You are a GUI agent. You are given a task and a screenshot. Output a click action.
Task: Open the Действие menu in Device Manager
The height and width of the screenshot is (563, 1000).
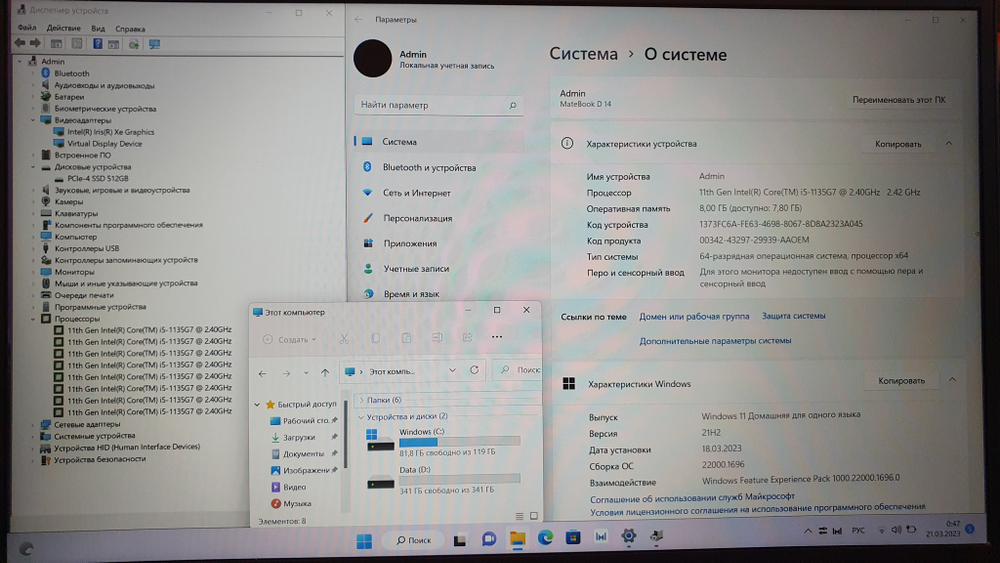63,28
